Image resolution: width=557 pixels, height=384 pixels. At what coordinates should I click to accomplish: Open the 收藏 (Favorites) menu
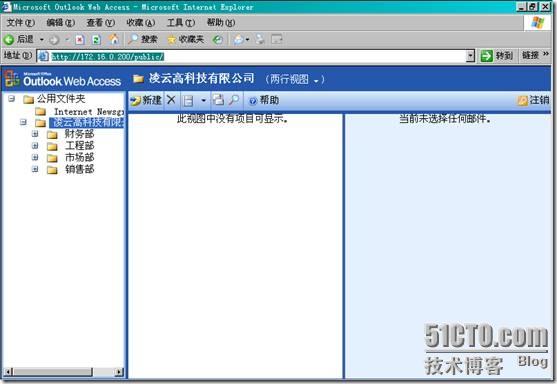(x=141, y=23)
